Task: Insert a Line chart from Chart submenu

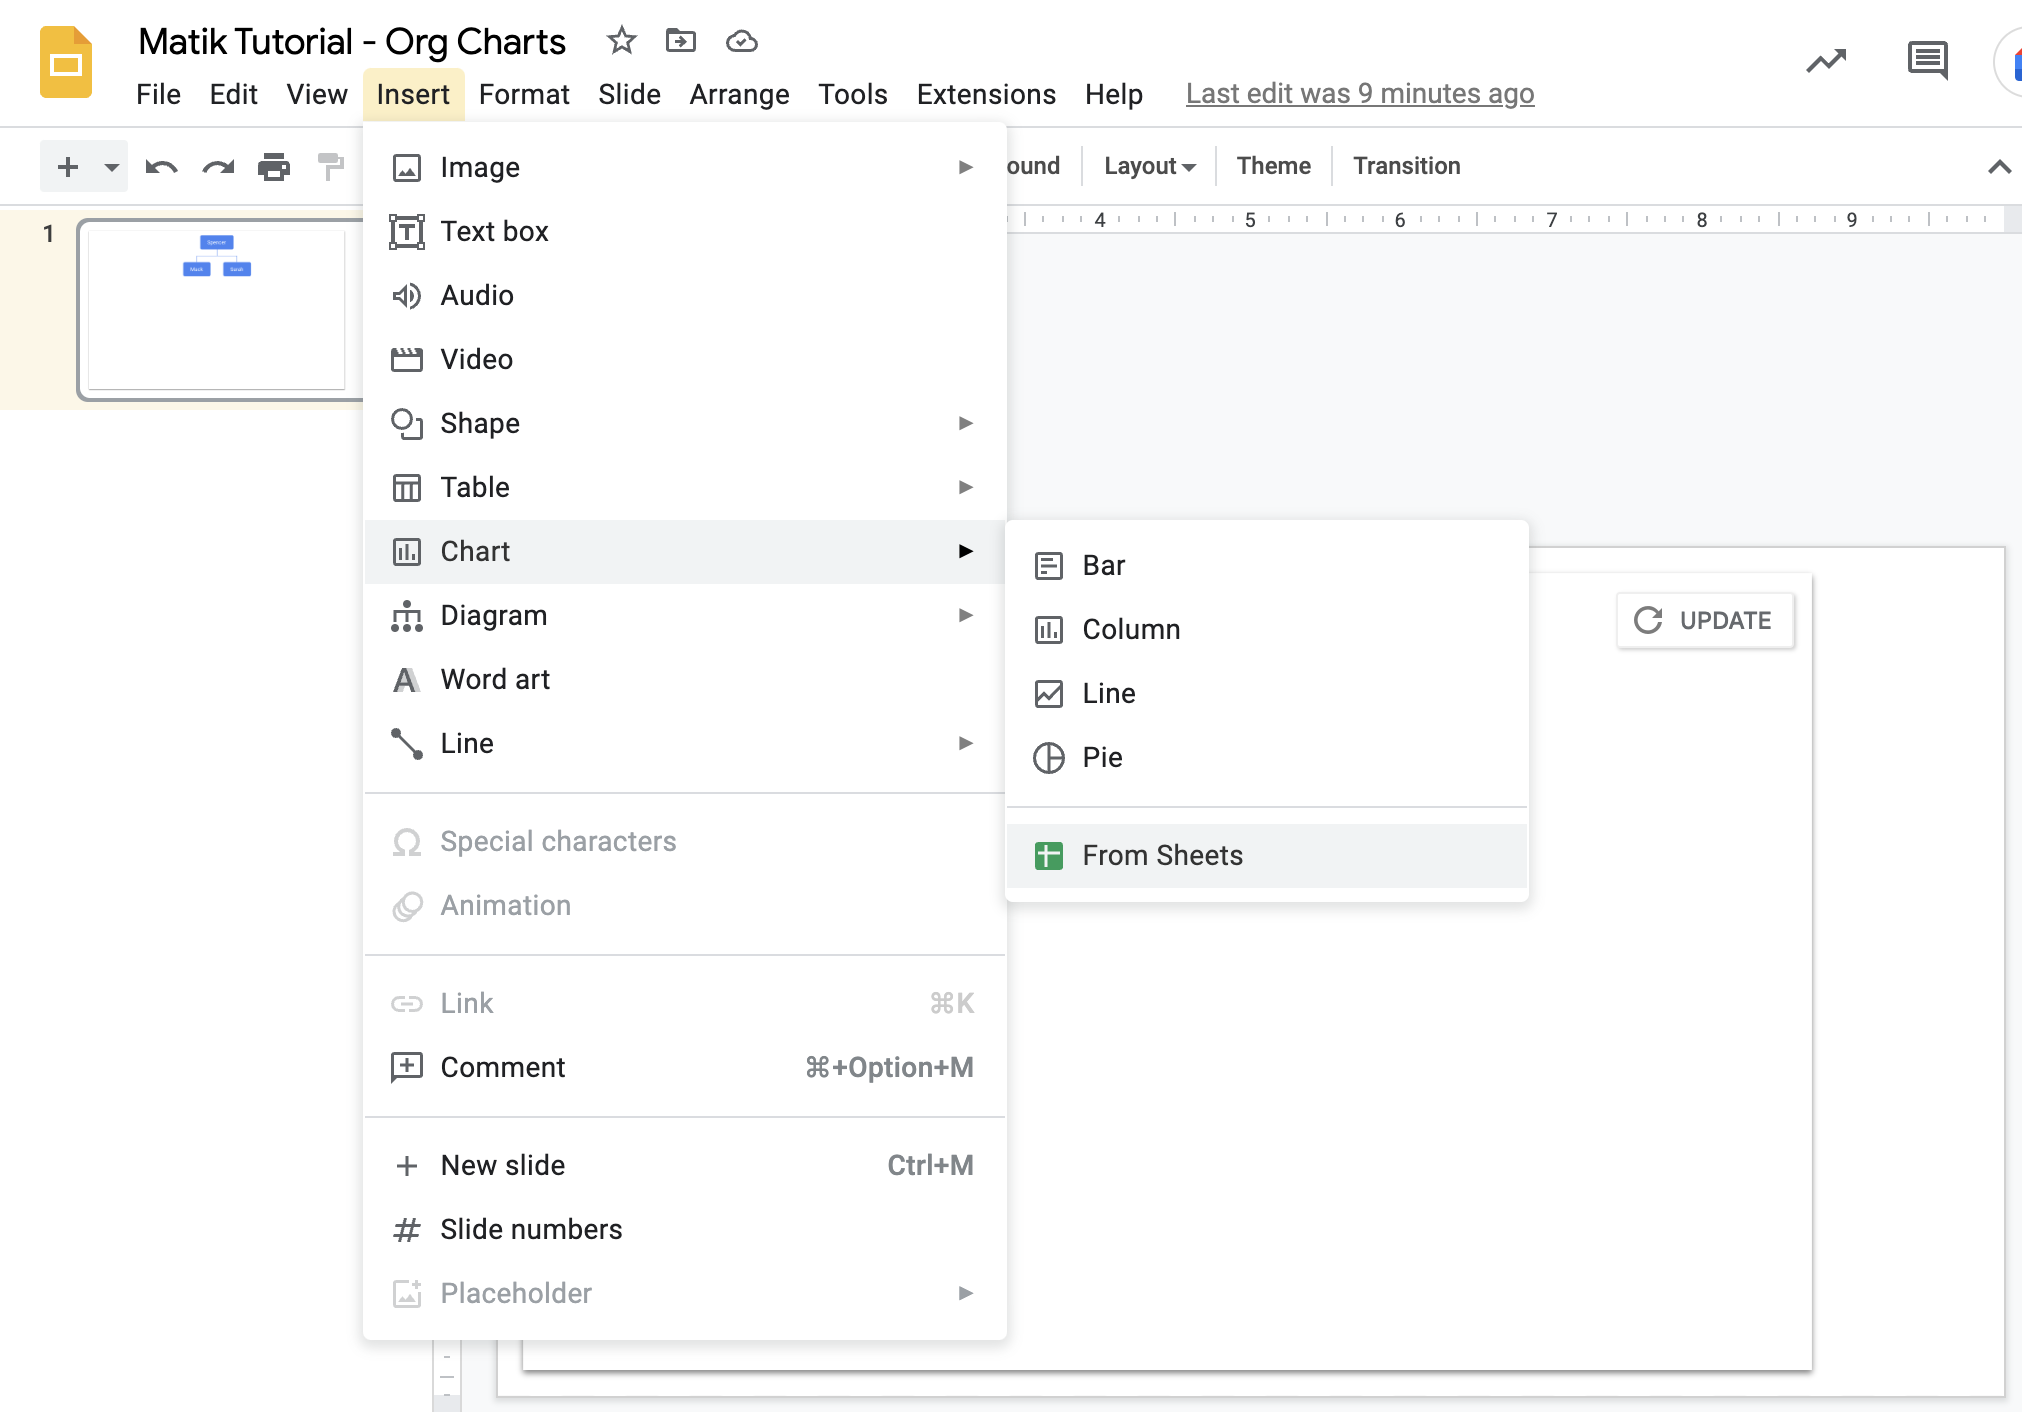Action: click(1267, 694)
